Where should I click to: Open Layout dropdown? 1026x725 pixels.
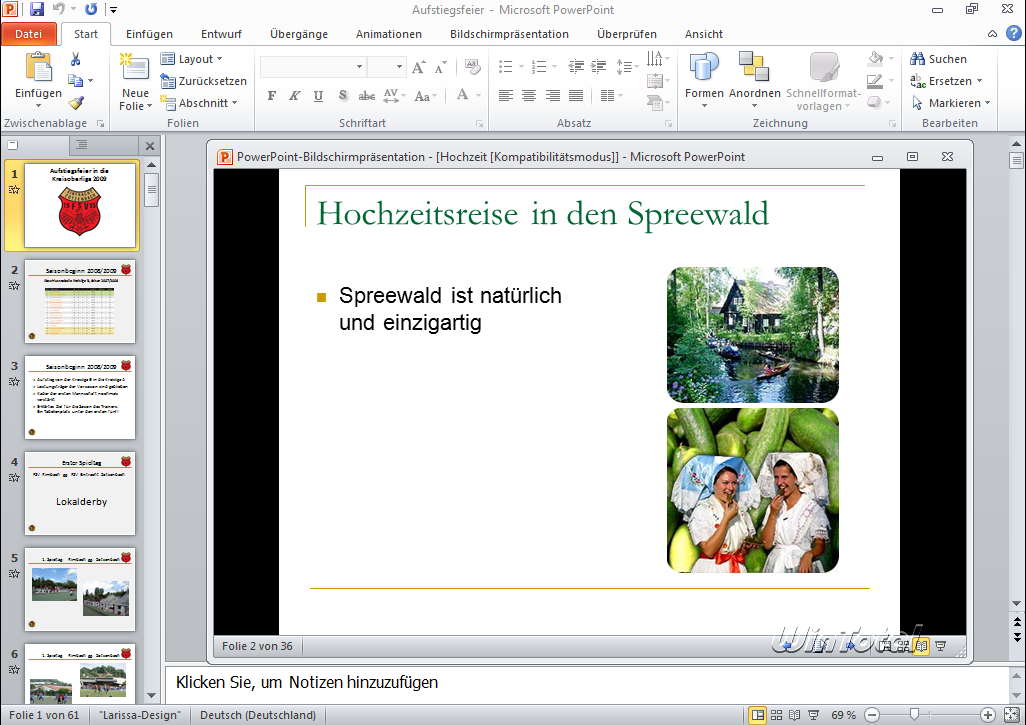point(192,59)
